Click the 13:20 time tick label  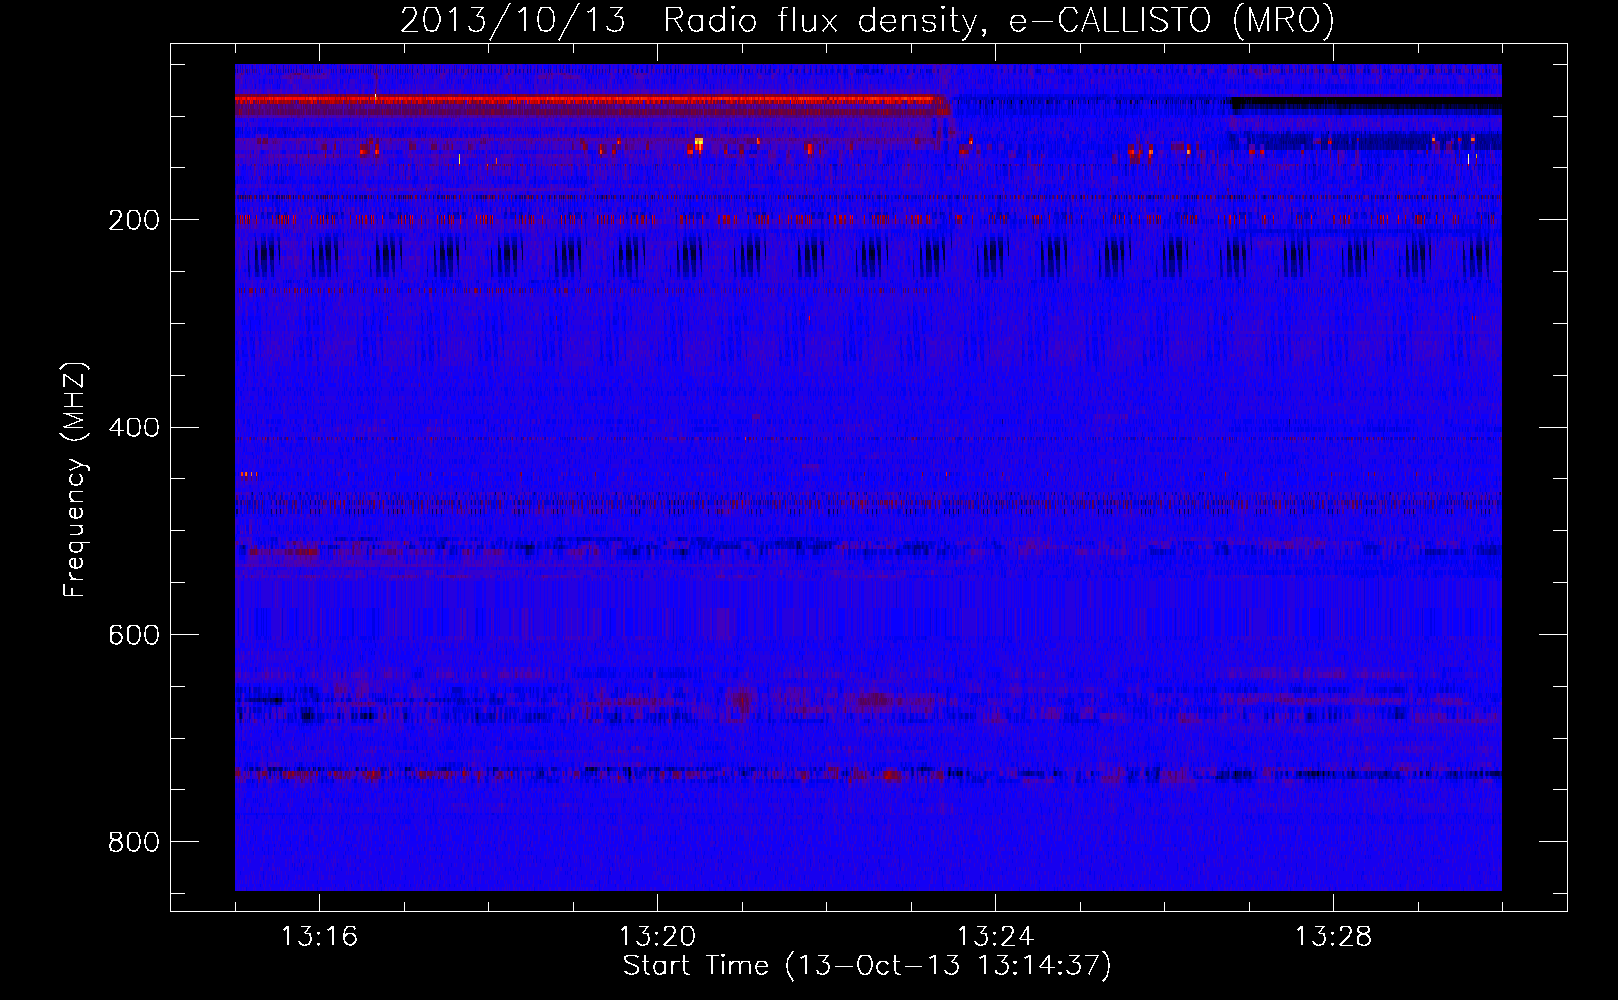click(x=657, y=937)
